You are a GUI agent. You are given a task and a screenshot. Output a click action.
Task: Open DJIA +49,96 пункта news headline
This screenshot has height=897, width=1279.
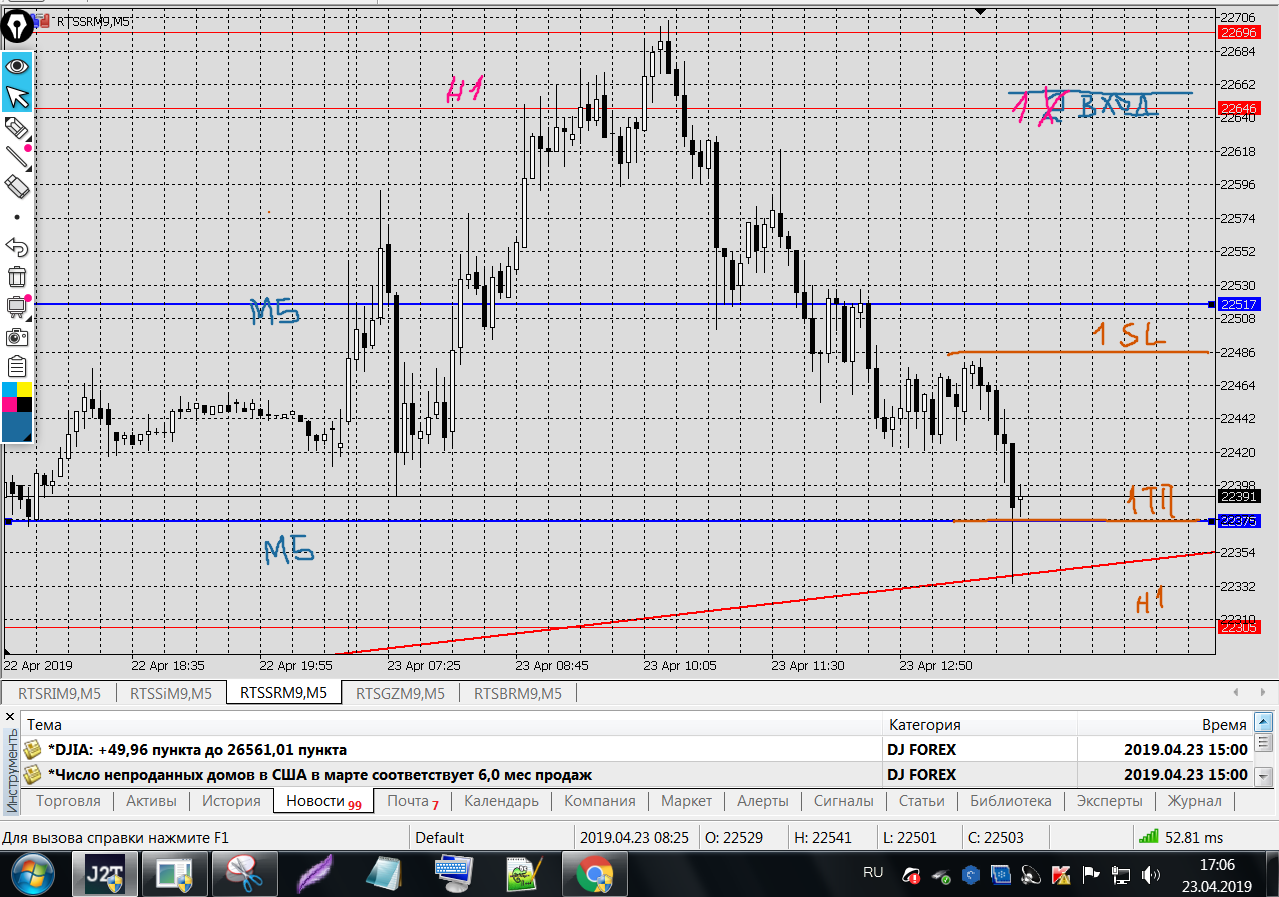click(197, 749)
